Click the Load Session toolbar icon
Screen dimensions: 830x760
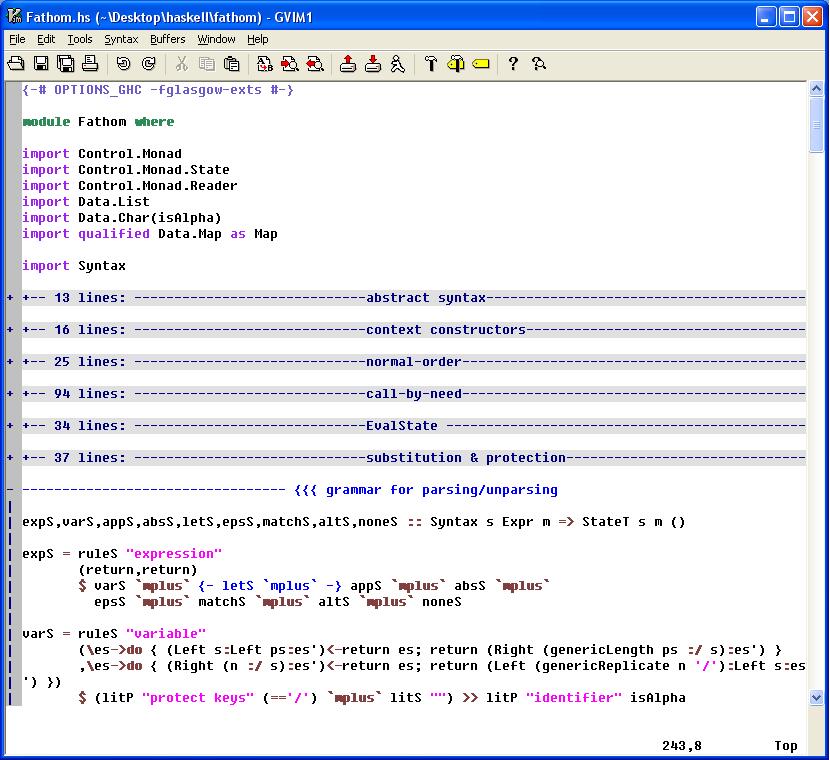tap(347, 64)
